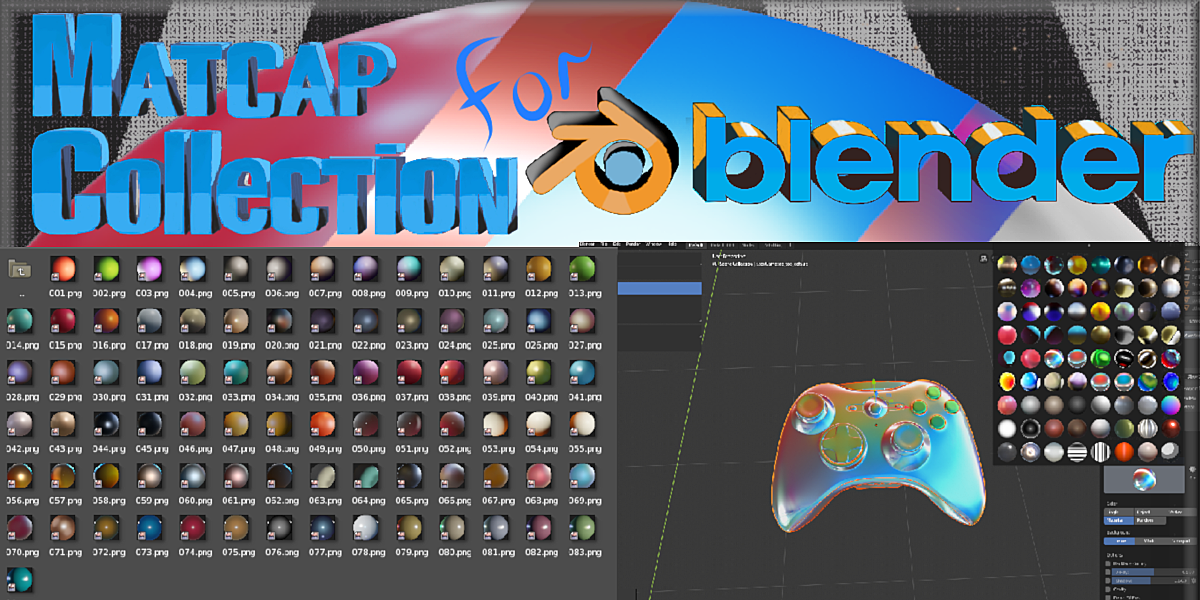Open the parent folder icon in file browser
Screen dimensions: 1200x600
pyautogui.click(x=19, y=268)
